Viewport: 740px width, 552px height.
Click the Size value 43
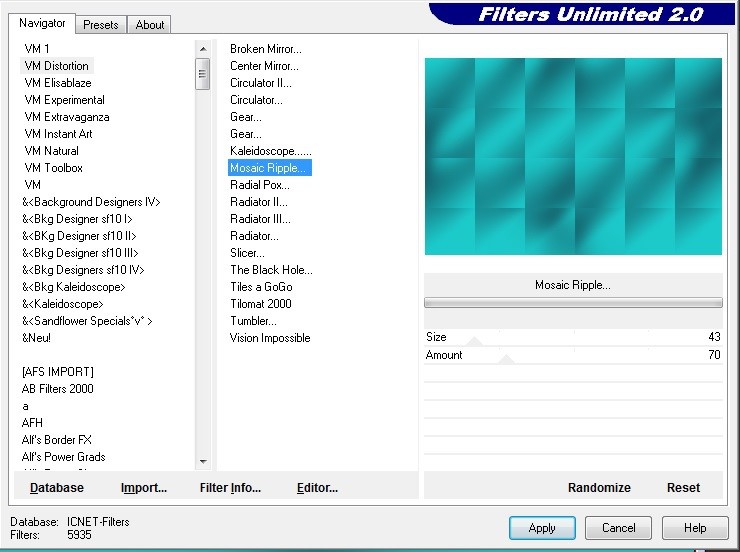pos(714,336)
